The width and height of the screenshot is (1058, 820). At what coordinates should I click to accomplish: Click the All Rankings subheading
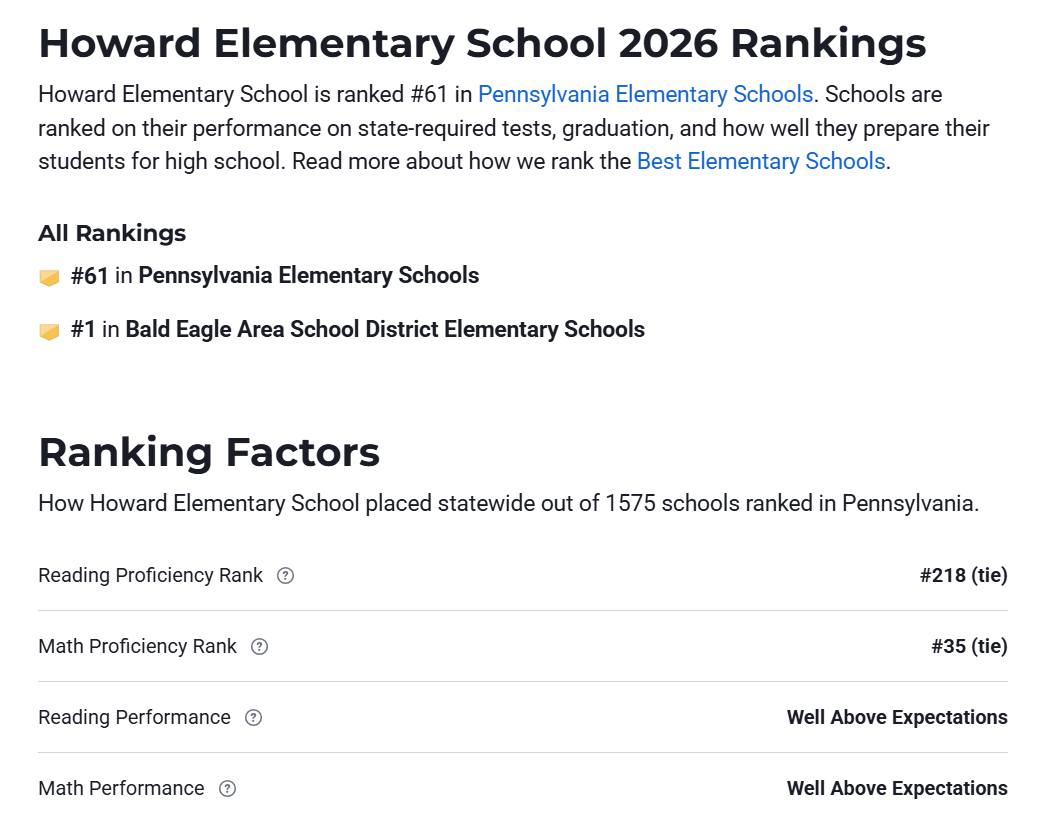point(112,233)
